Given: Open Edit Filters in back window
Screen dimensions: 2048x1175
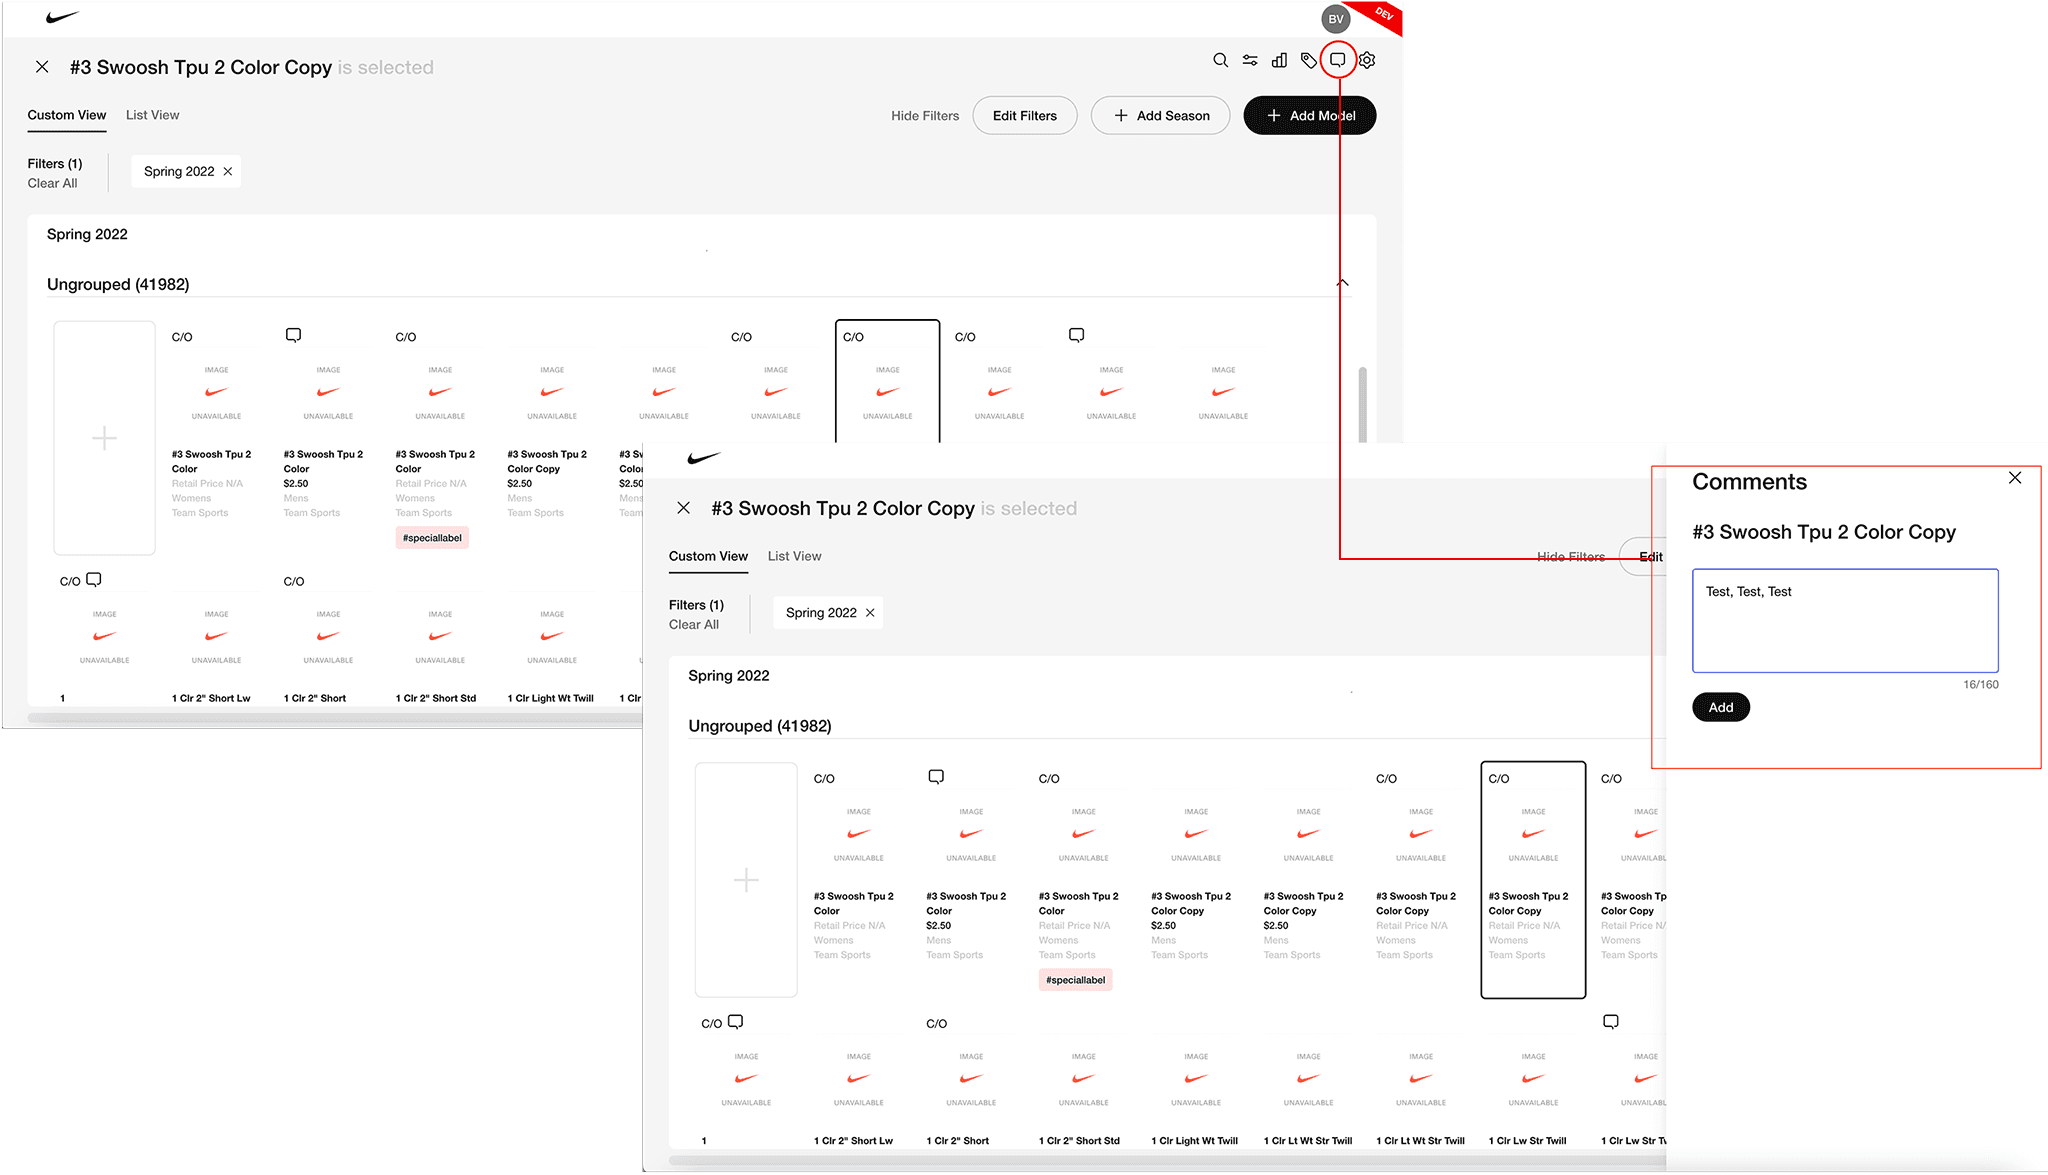Looking at the screenshot, I should tap(1024, 116).
